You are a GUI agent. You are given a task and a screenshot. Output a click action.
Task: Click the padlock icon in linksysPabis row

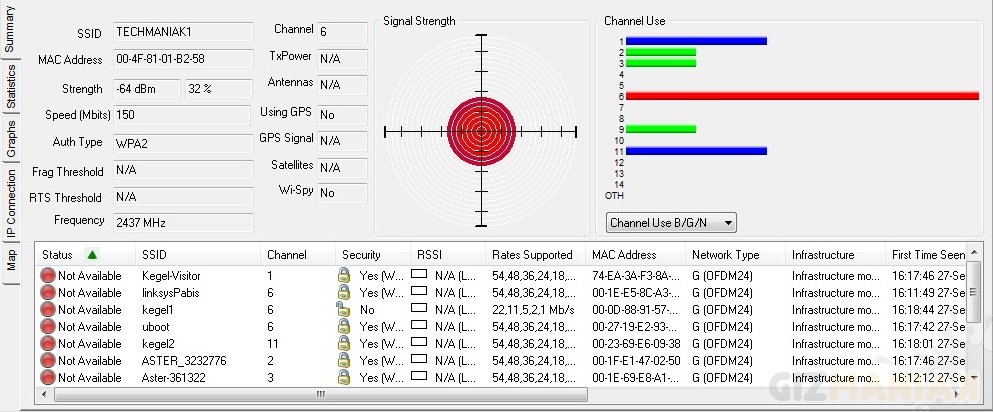coord(344,292)
